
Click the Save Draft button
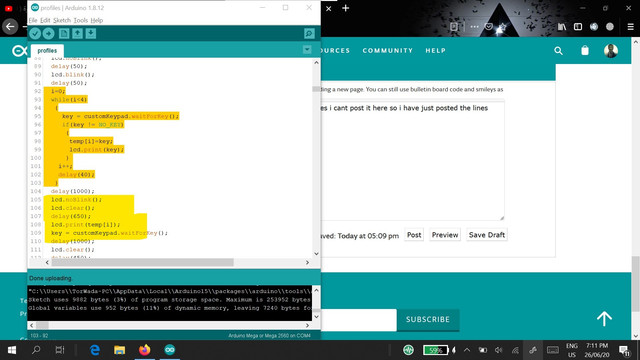pyautogui.click(x=487, y=235)
